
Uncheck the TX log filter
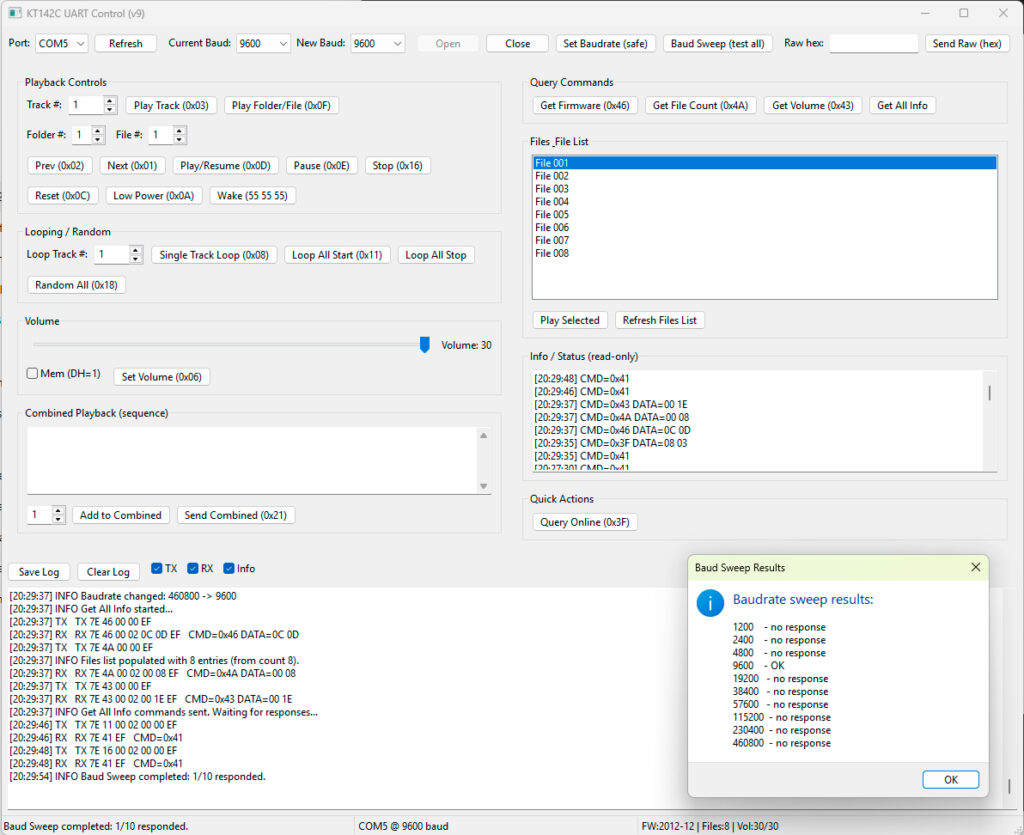pos(157,569)
